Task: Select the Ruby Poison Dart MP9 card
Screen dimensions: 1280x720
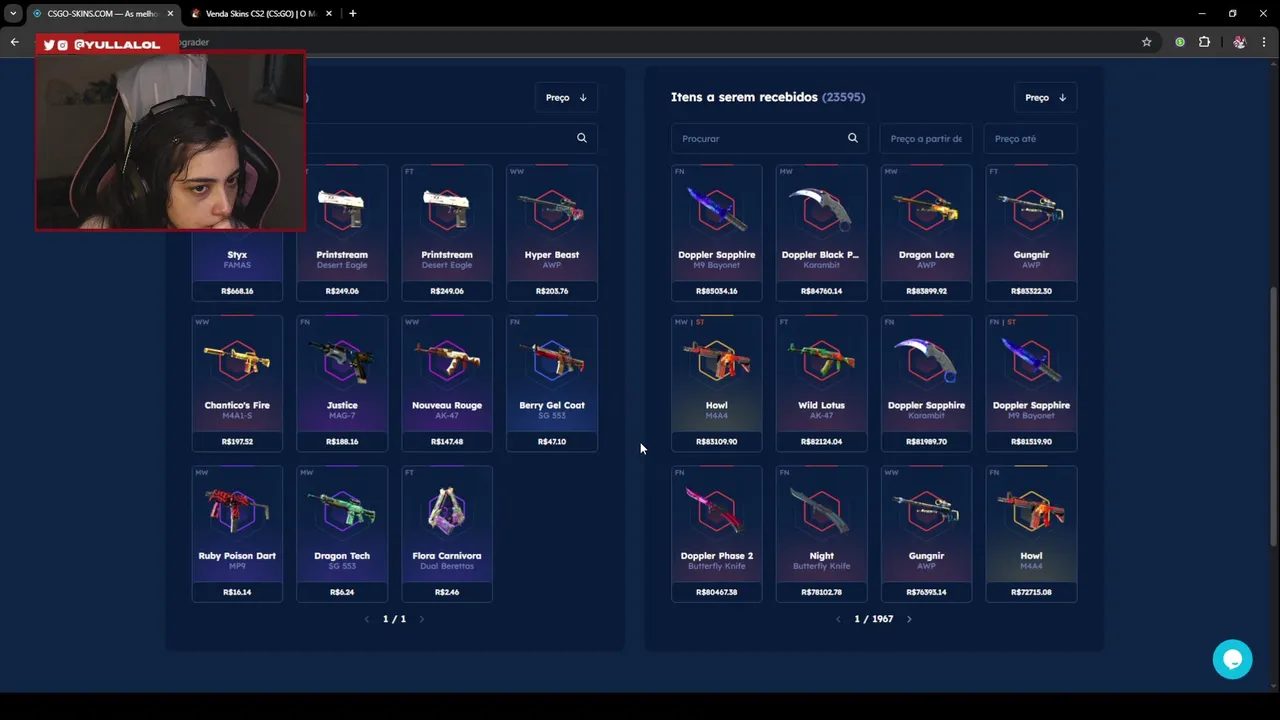Action: [x=237, y=534]
